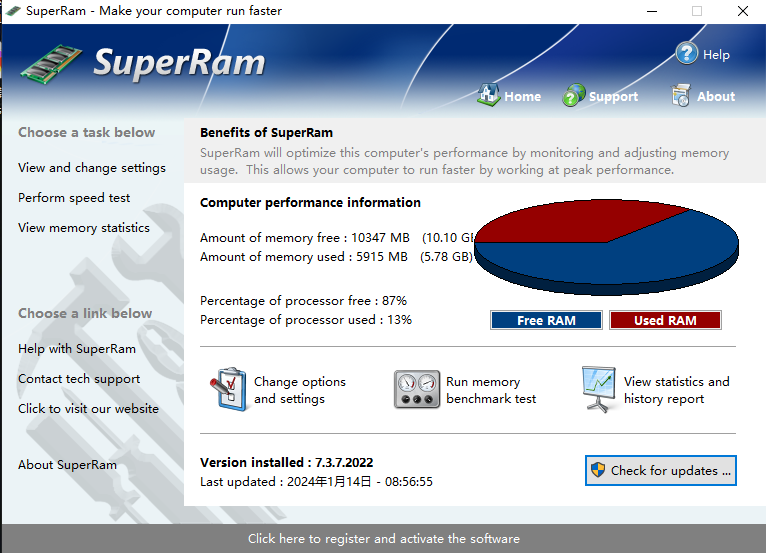The width and height of the screenshot is (766, 553).
Task: Click the blue Free RAM legend swatch
Action: 547,320
